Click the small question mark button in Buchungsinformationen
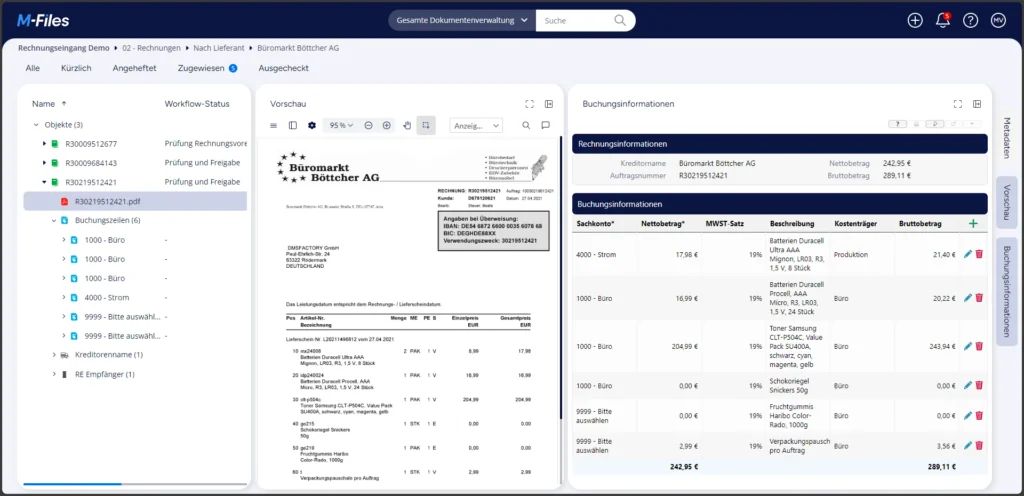 point(897,123)
